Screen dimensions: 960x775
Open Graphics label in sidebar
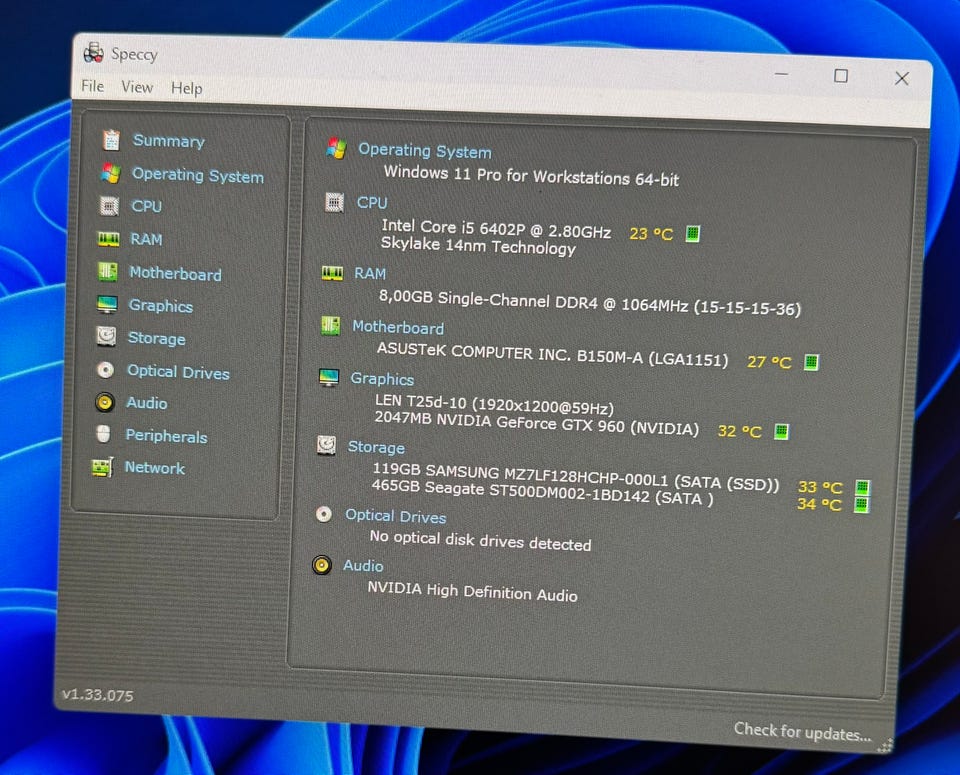tap(161, 306)
